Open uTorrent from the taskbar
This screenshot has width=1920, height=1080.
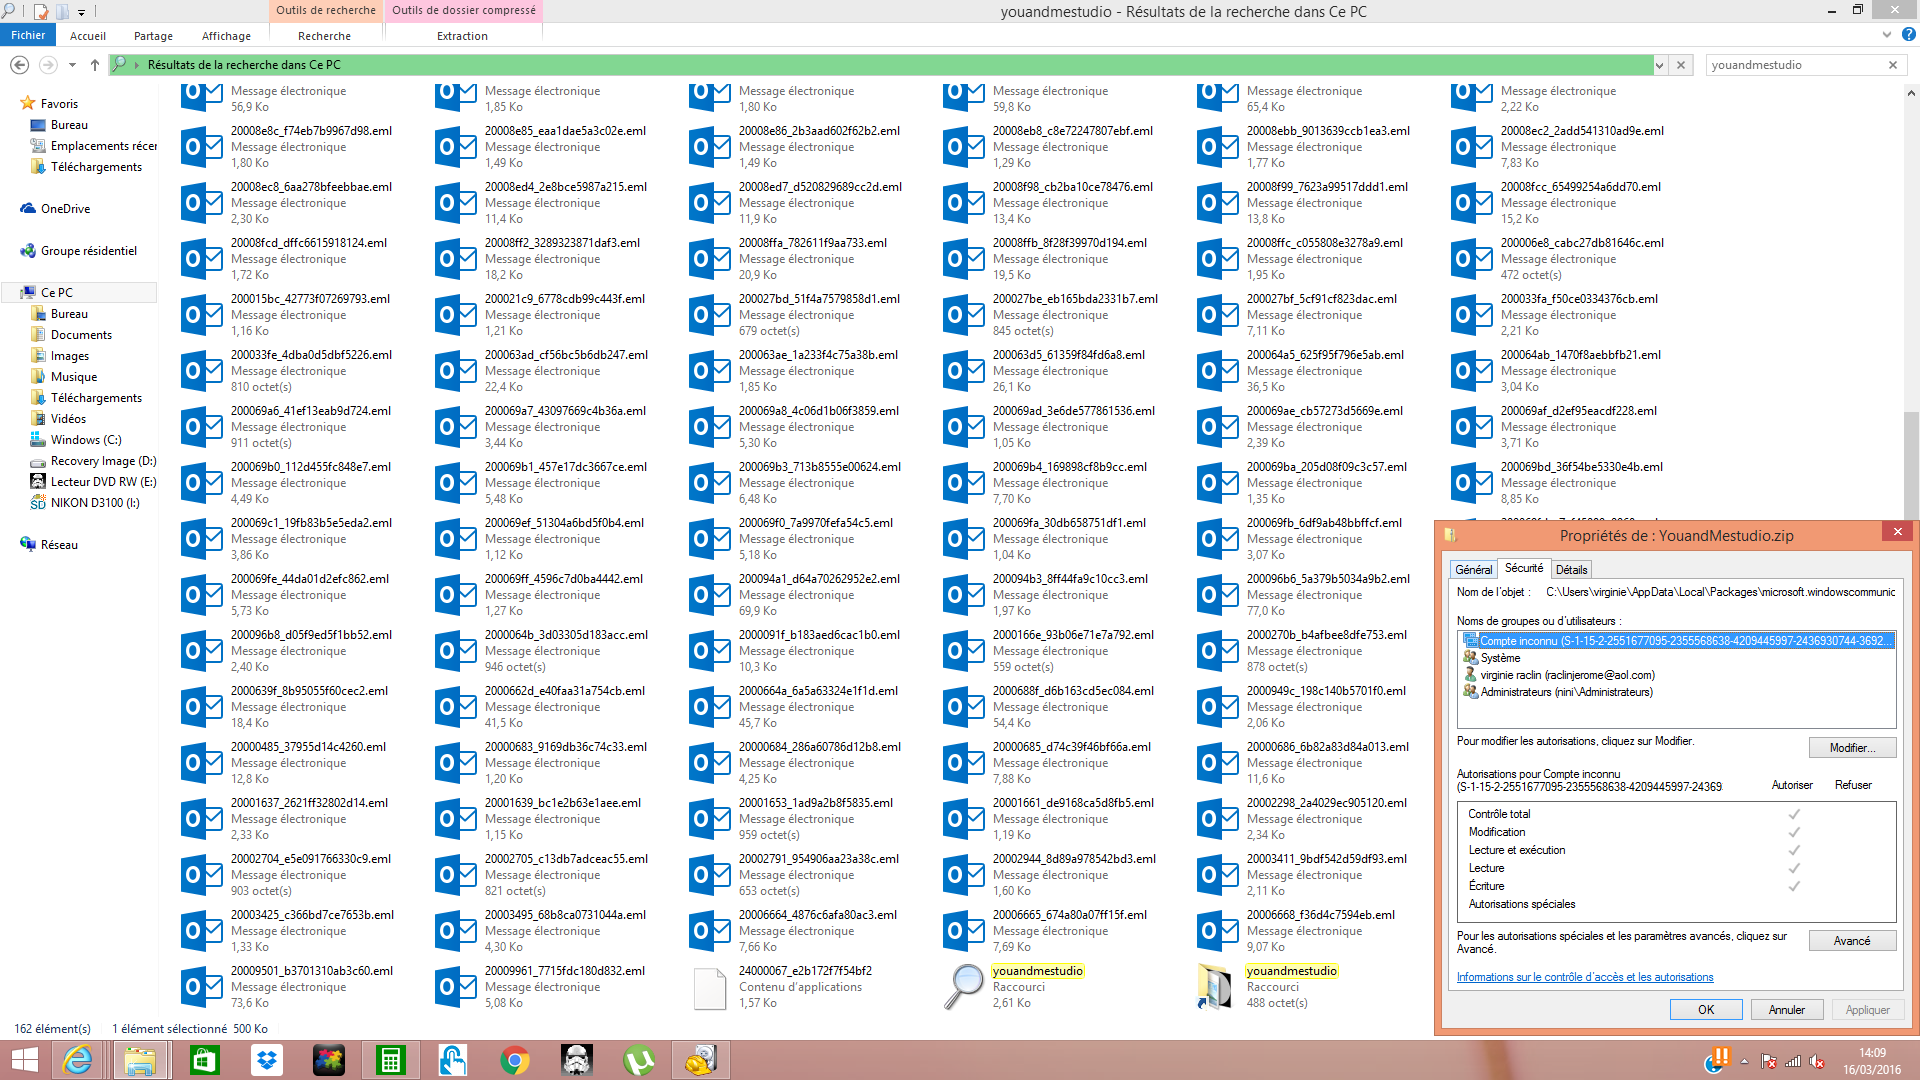(639, 1060)
